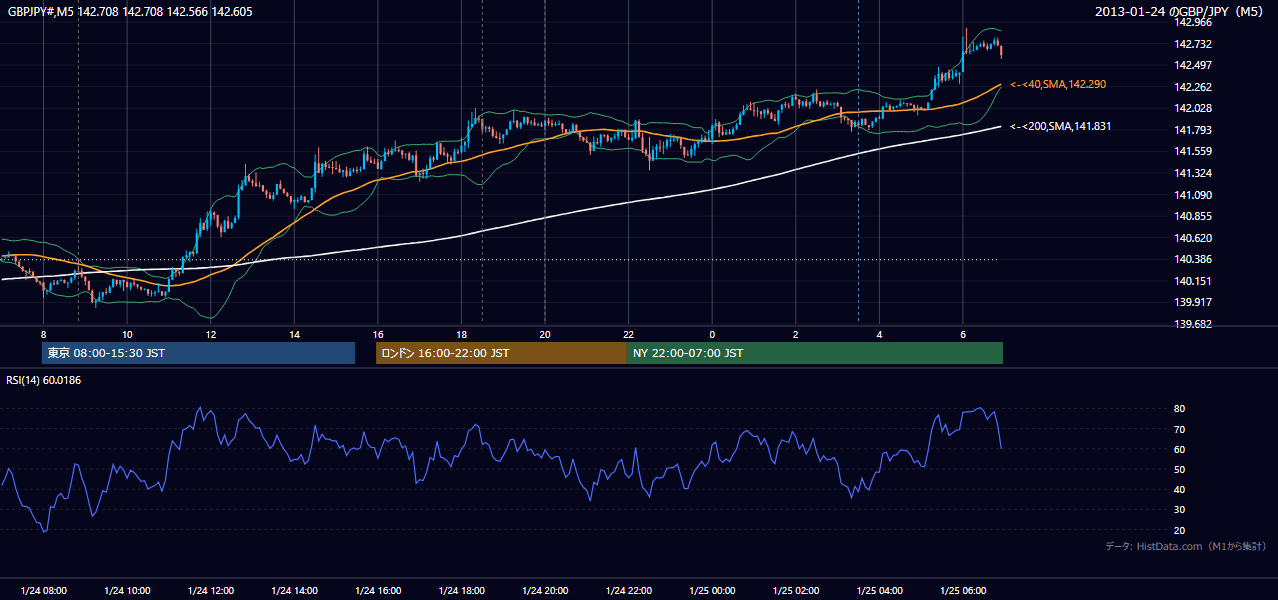Click the ロンドン 16:00-22:00 JST session bar
1278x600 pixels.
click(x=501, y=353)
